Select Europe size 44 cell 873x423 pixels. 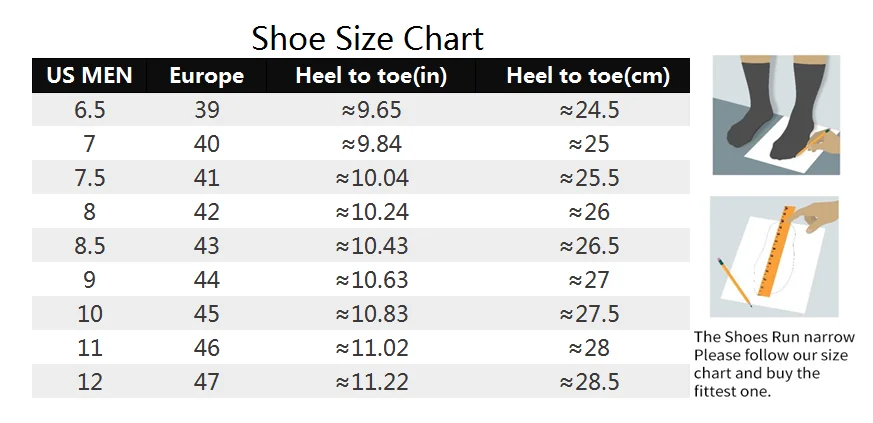tap(207, 280)
